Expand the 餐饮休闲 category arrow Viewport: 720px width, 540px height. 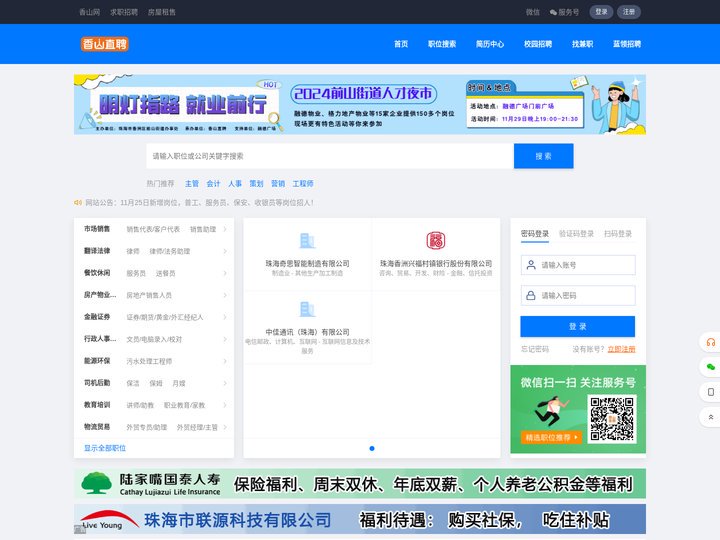click(x=225, y=273)
